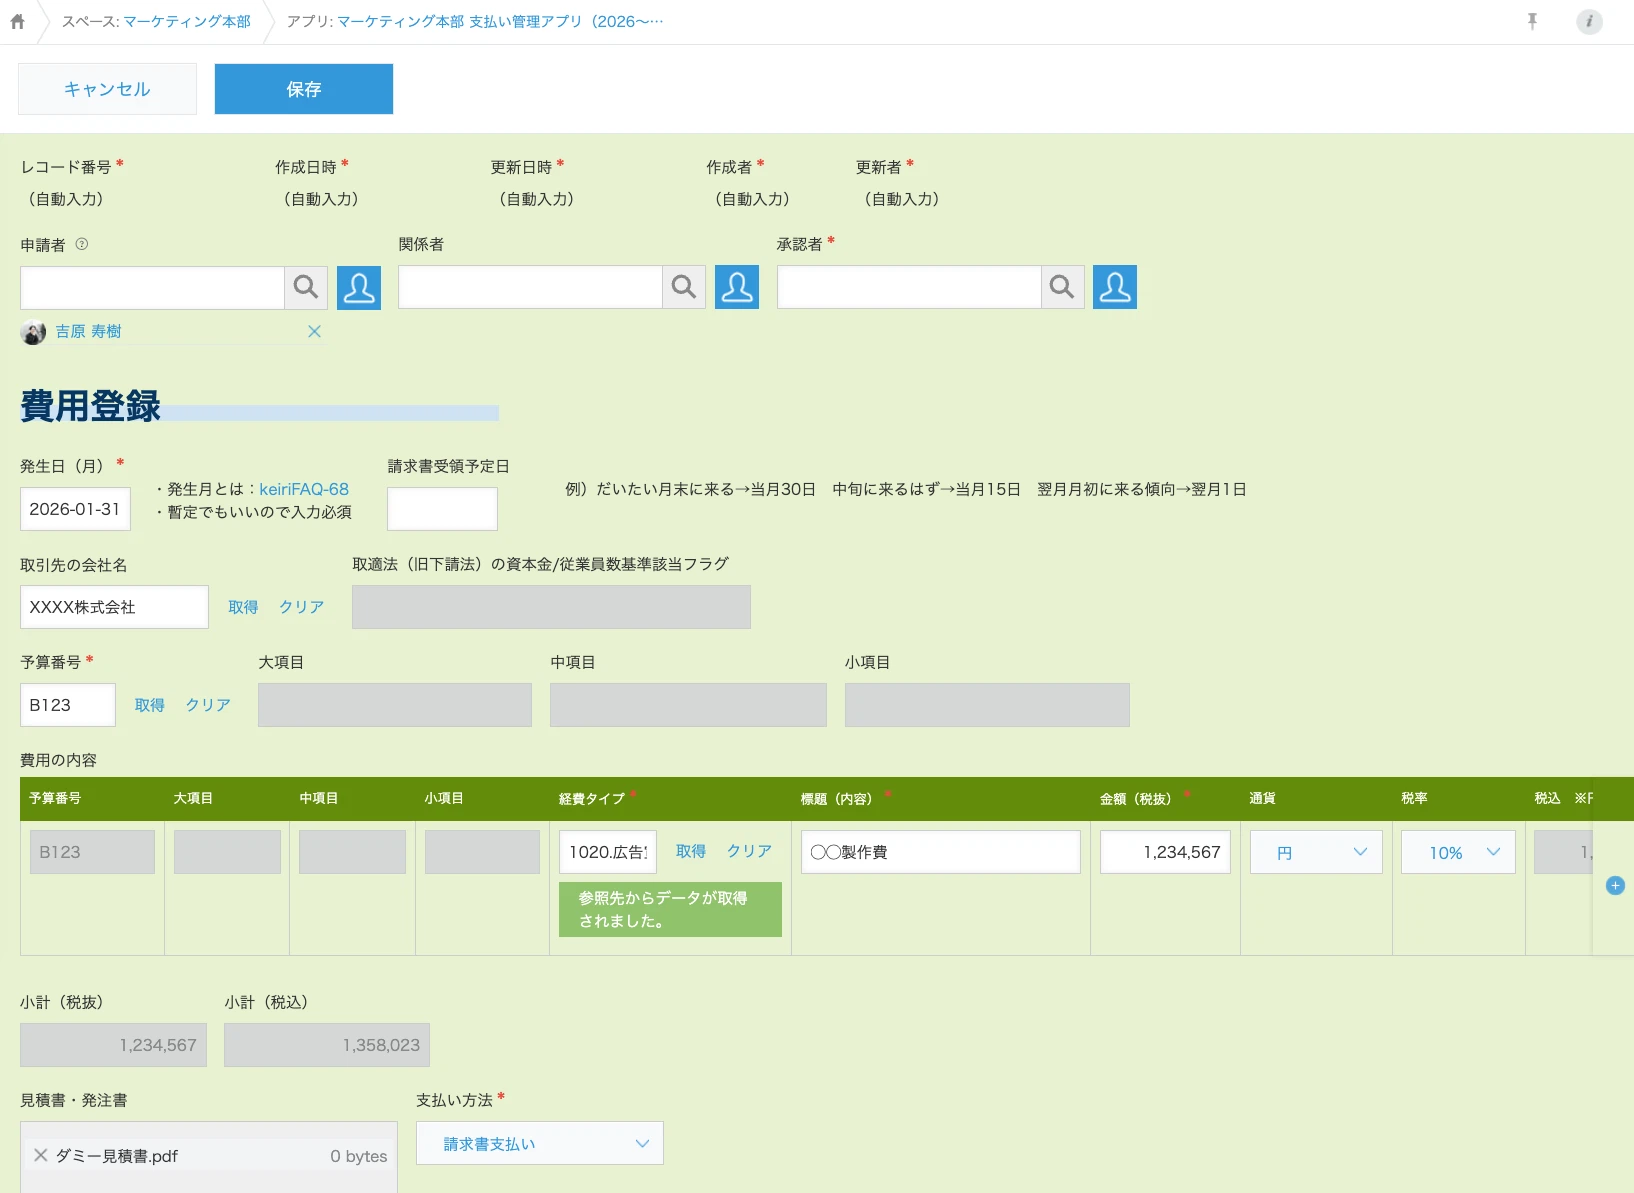Click the キャンセル button
The height and width of the screenshot is (1193, 1634).
[107, 89]
